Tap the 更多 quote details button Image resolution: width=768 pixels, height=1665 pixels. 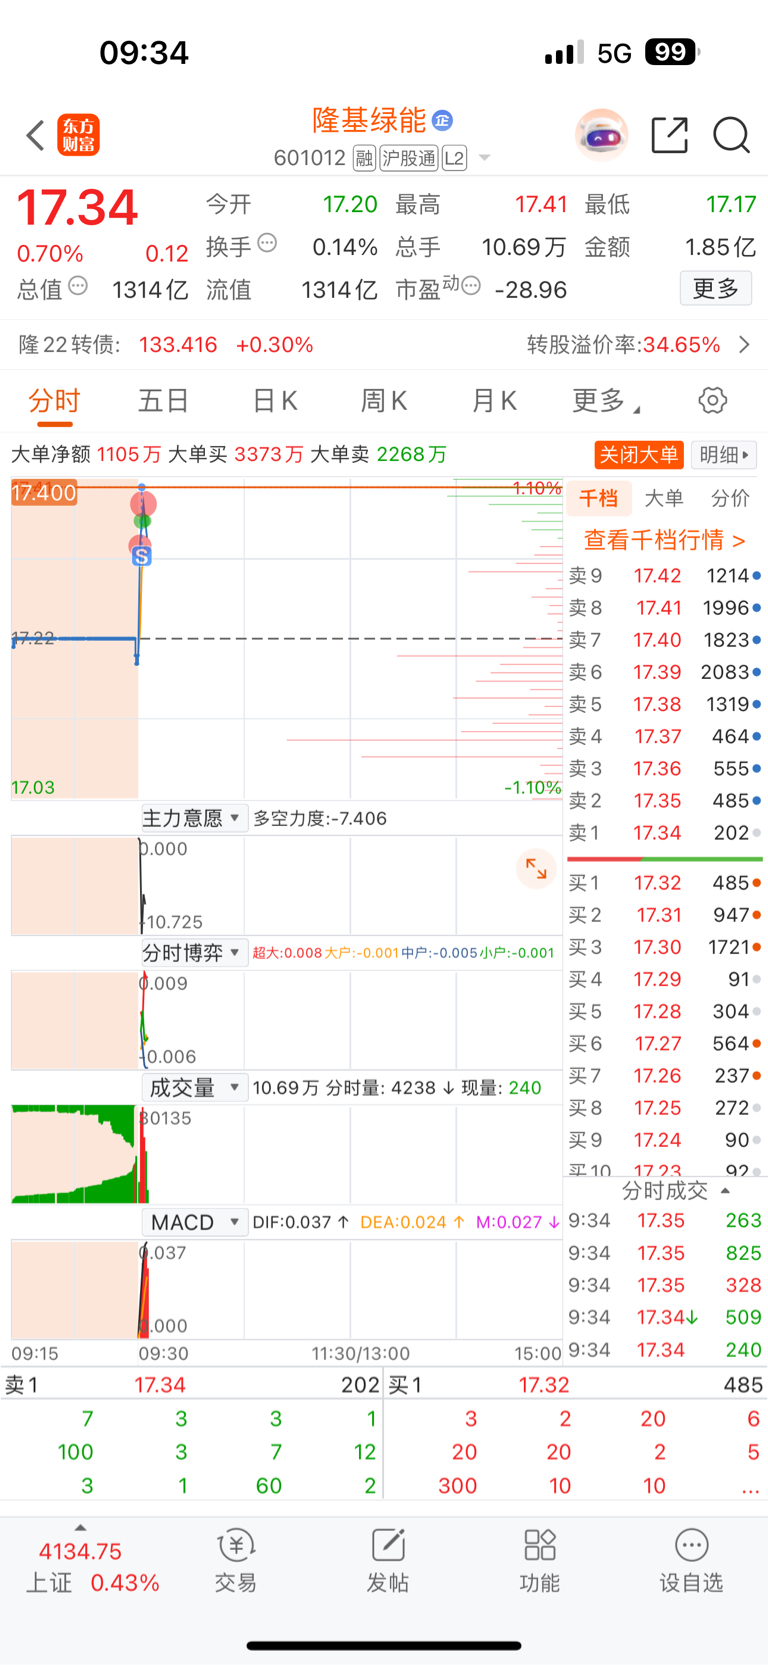pos(716,289)
